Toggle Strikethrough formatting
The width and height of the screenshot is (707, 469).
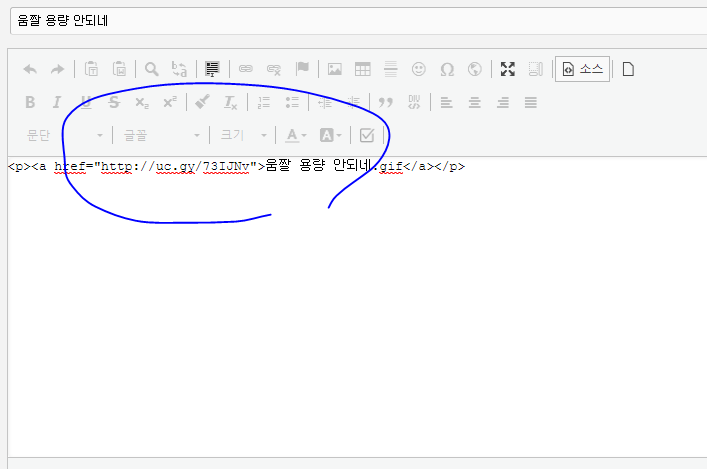point(114,102)
